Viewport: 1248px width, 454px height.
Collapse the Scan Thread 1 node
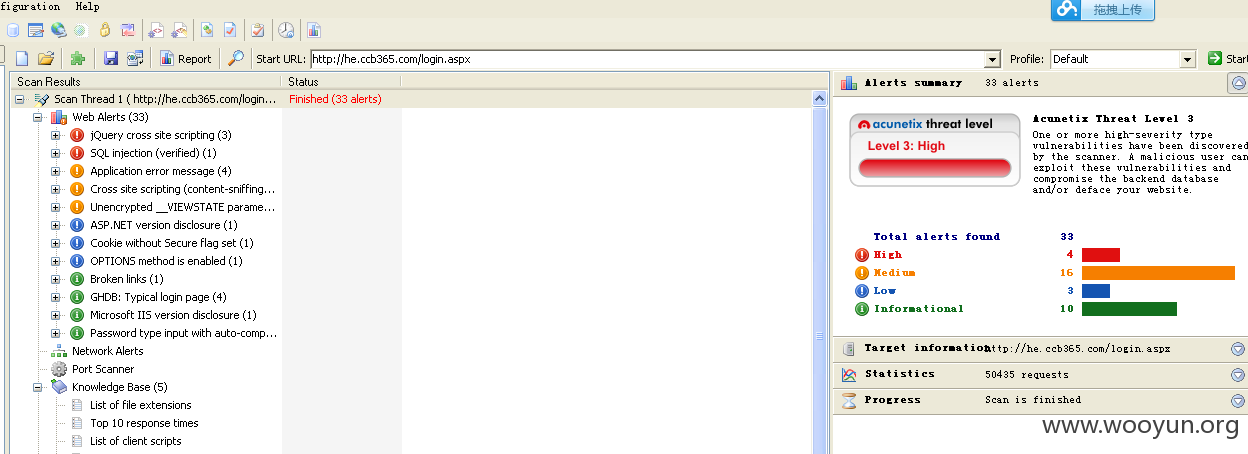point(20,99)
